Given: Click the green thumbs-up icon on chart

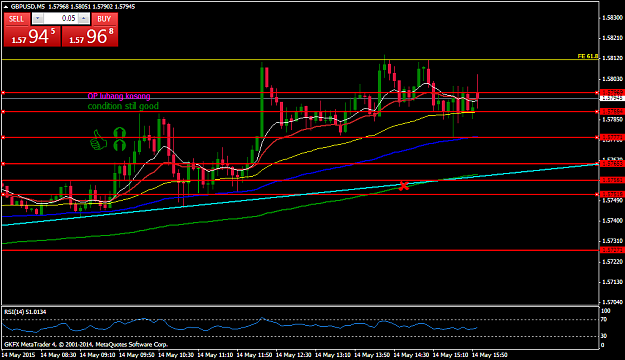Looking at the screenshot, I should tap(98, 140).
